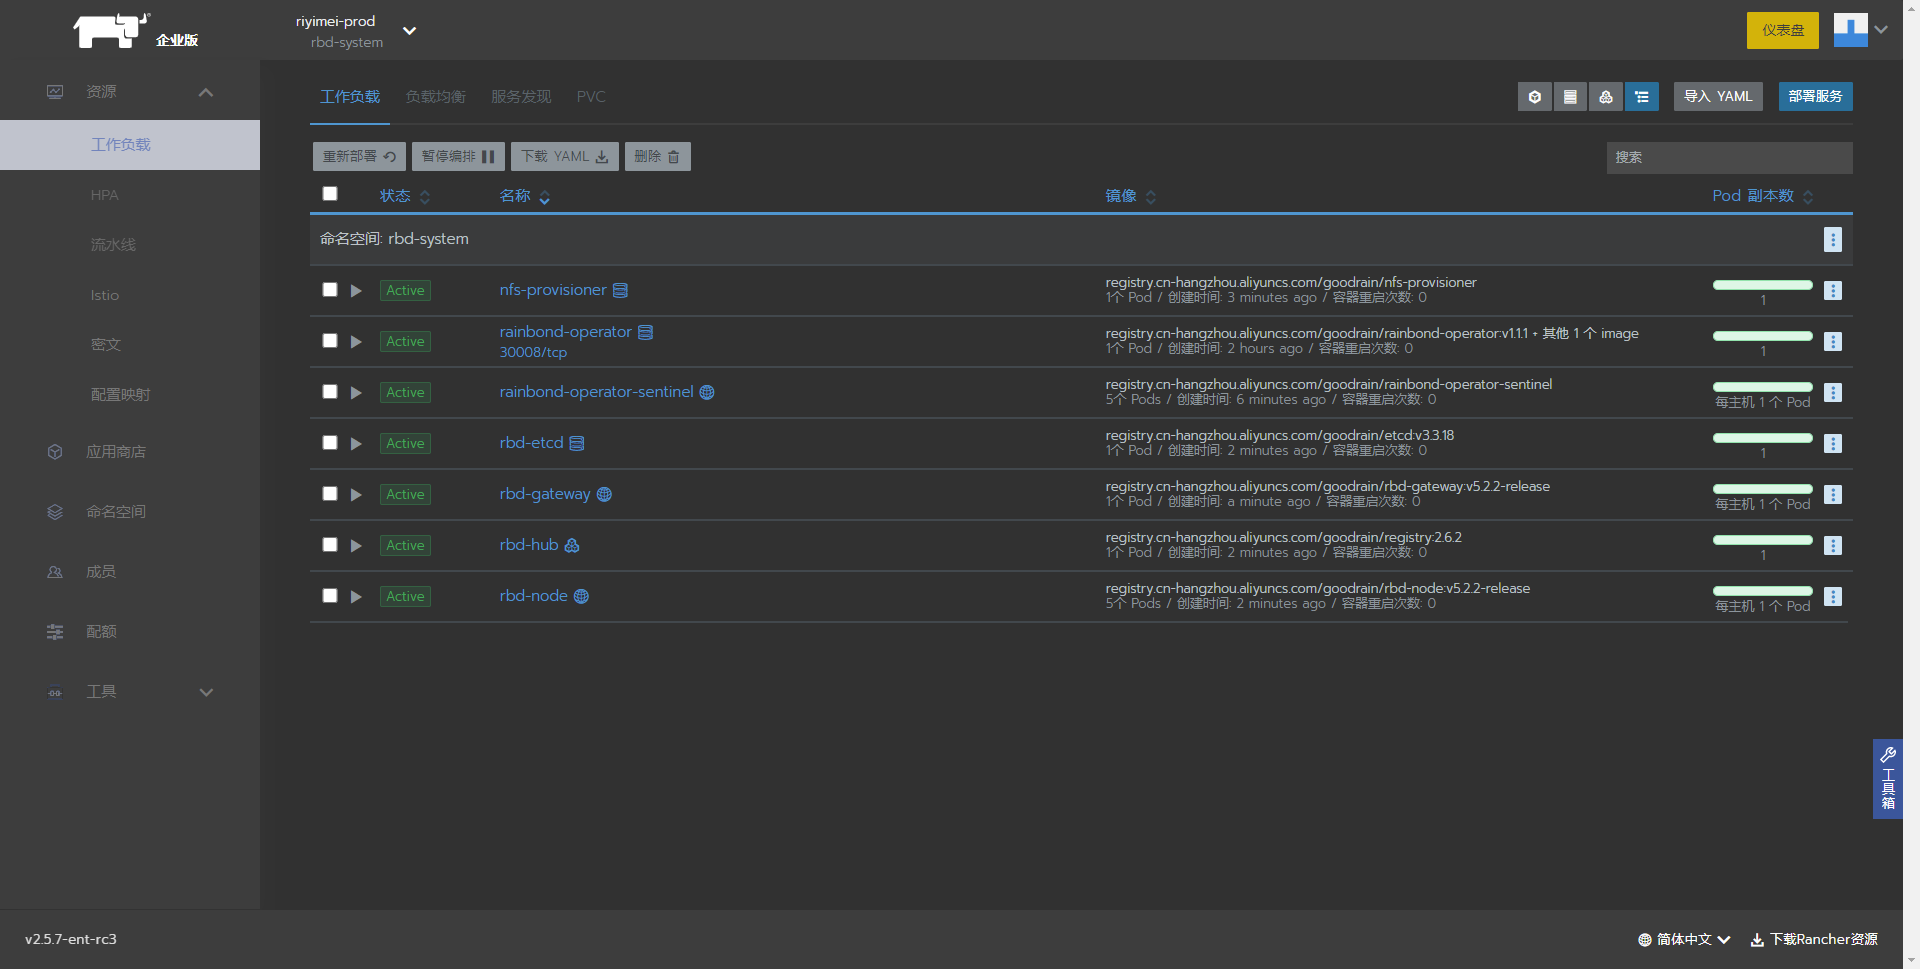Click the 资源 sidebar monitor icon

click(x=55, y=92)
